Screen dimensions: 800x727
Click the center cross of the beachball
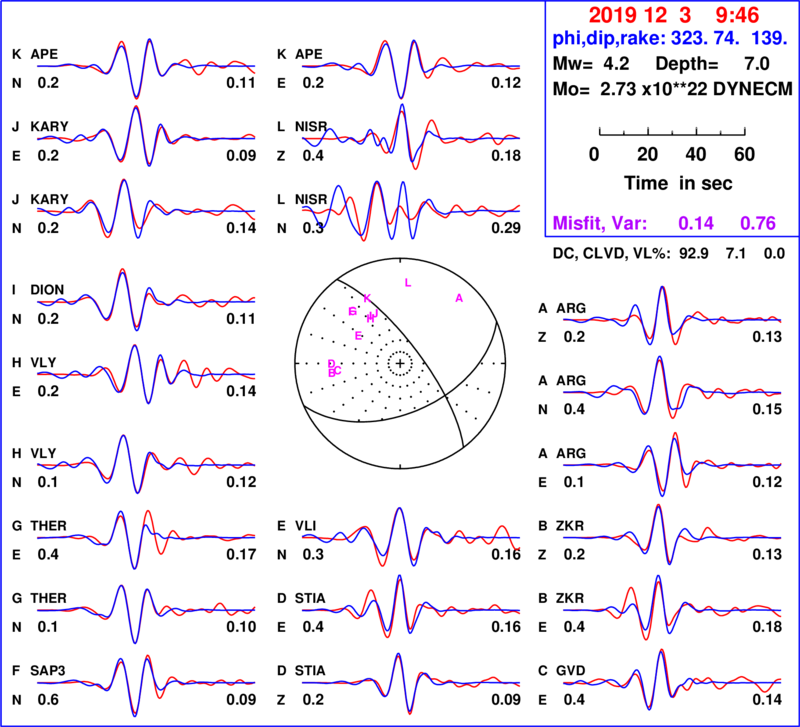[x=400, y=363]
